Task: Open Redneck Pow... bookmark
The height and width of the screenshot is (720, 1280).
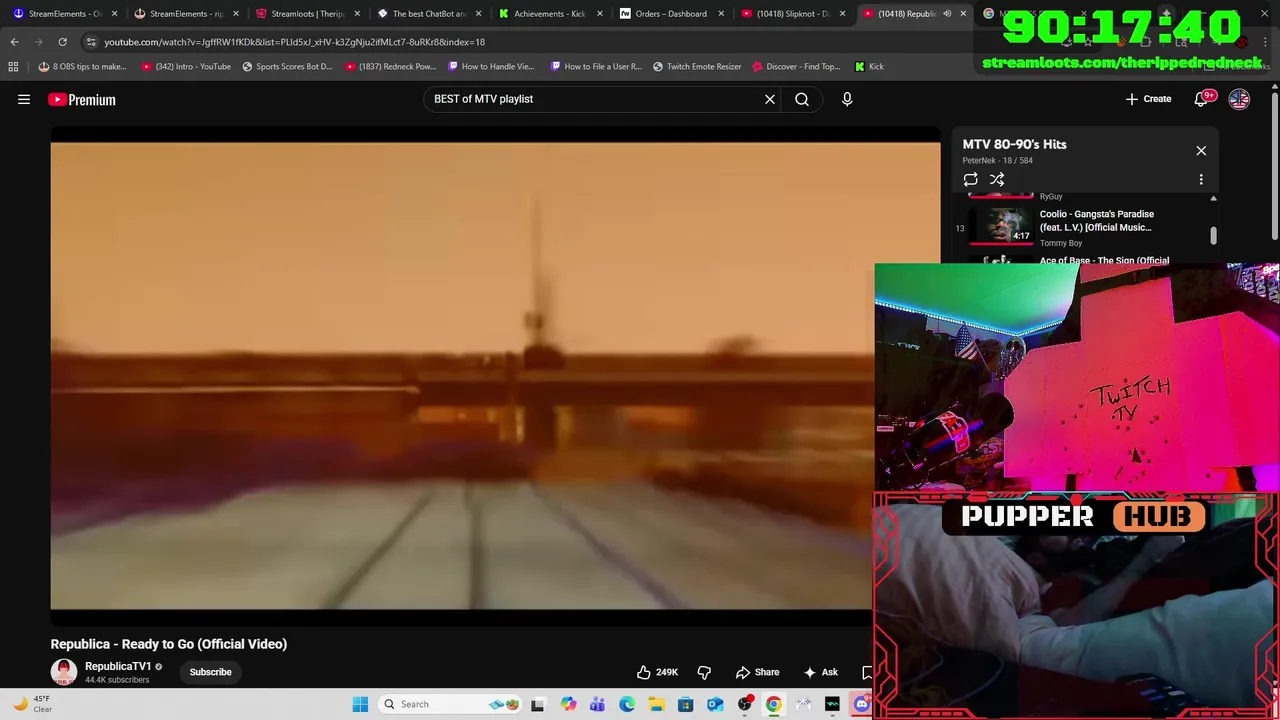Action: 390,66
